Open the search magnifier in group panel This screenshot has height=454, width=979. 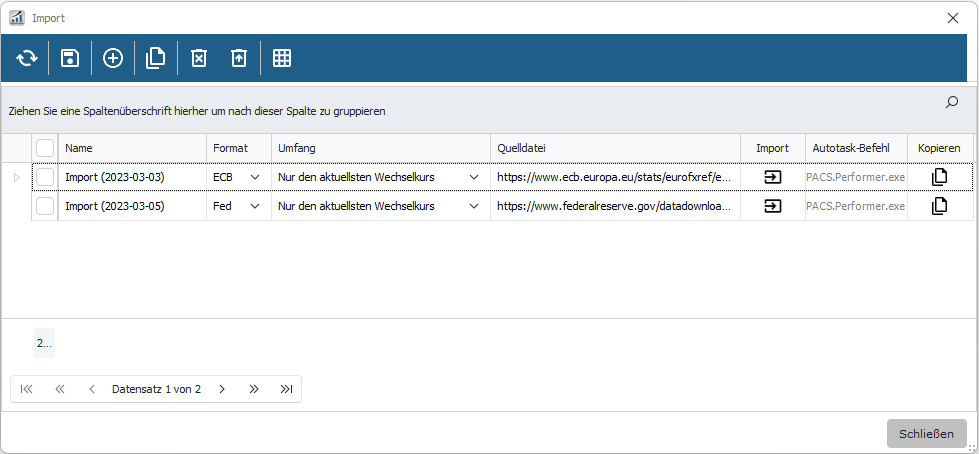951,102
